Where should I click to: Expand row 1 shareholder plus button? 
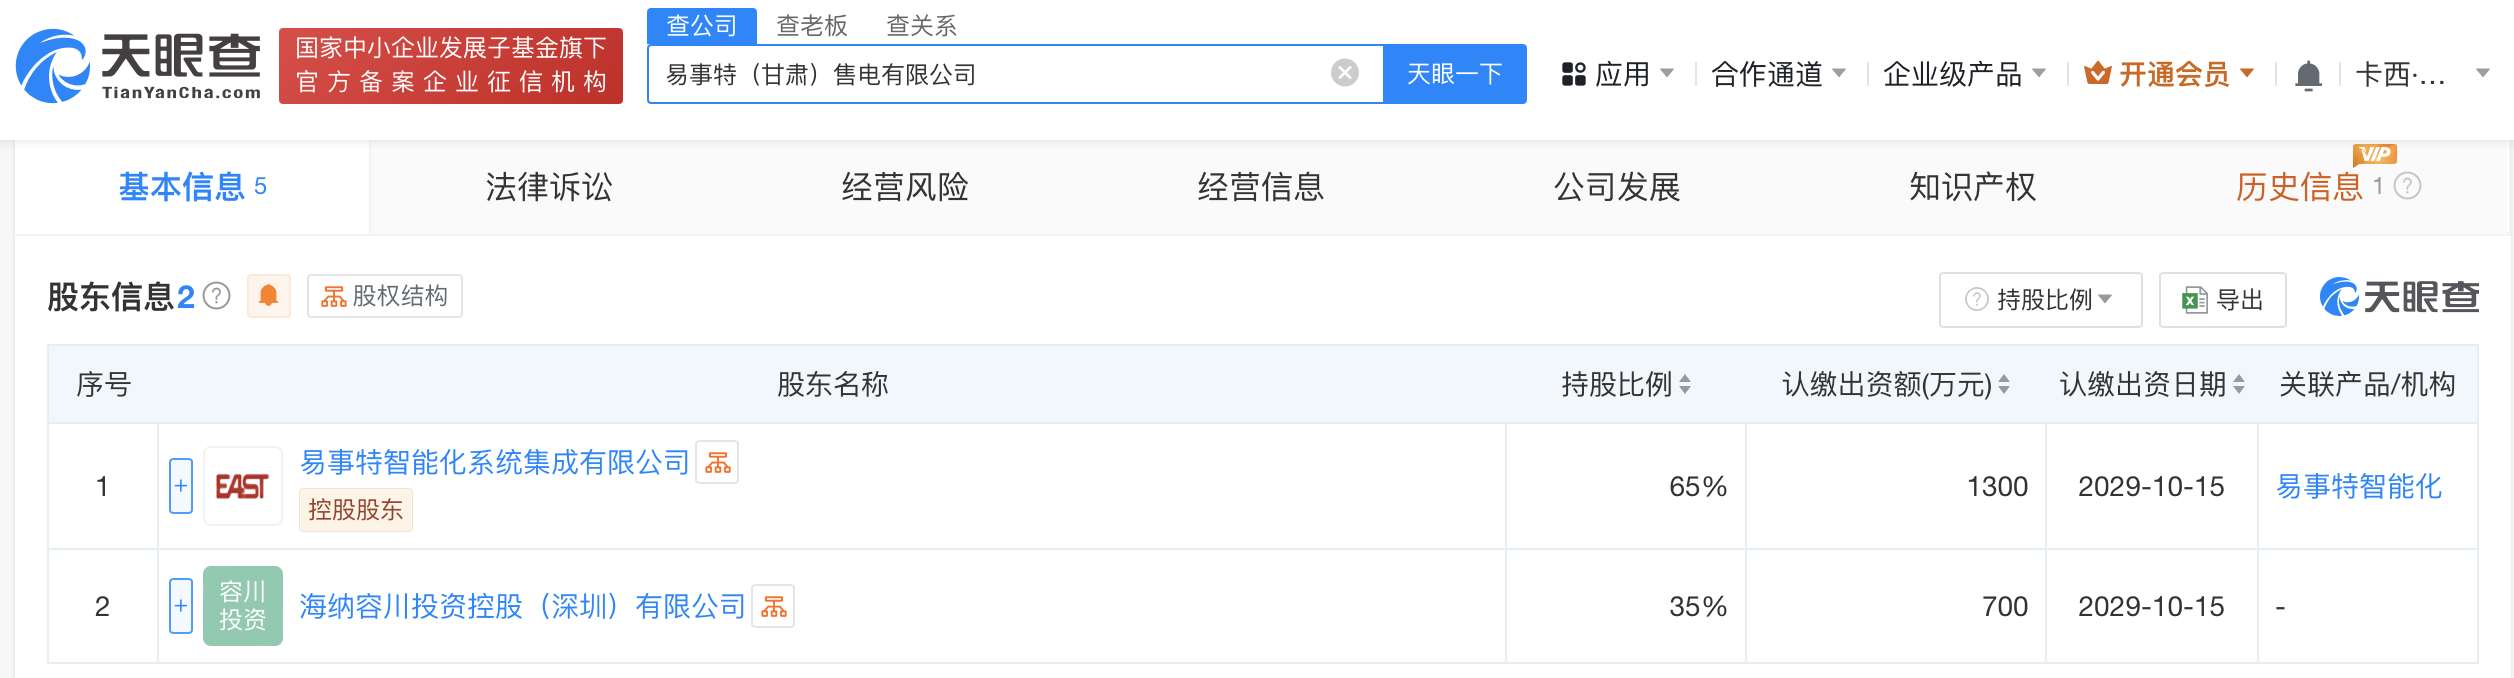(x=181, y=486)
